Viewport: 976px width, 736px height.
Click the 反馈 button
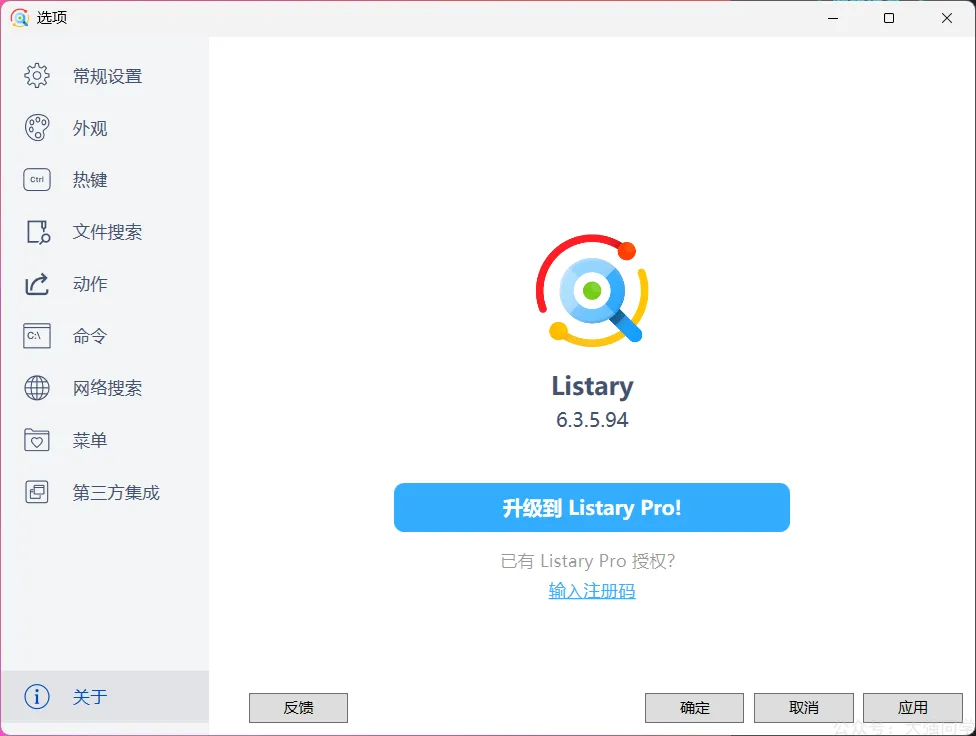pos(298,708)
